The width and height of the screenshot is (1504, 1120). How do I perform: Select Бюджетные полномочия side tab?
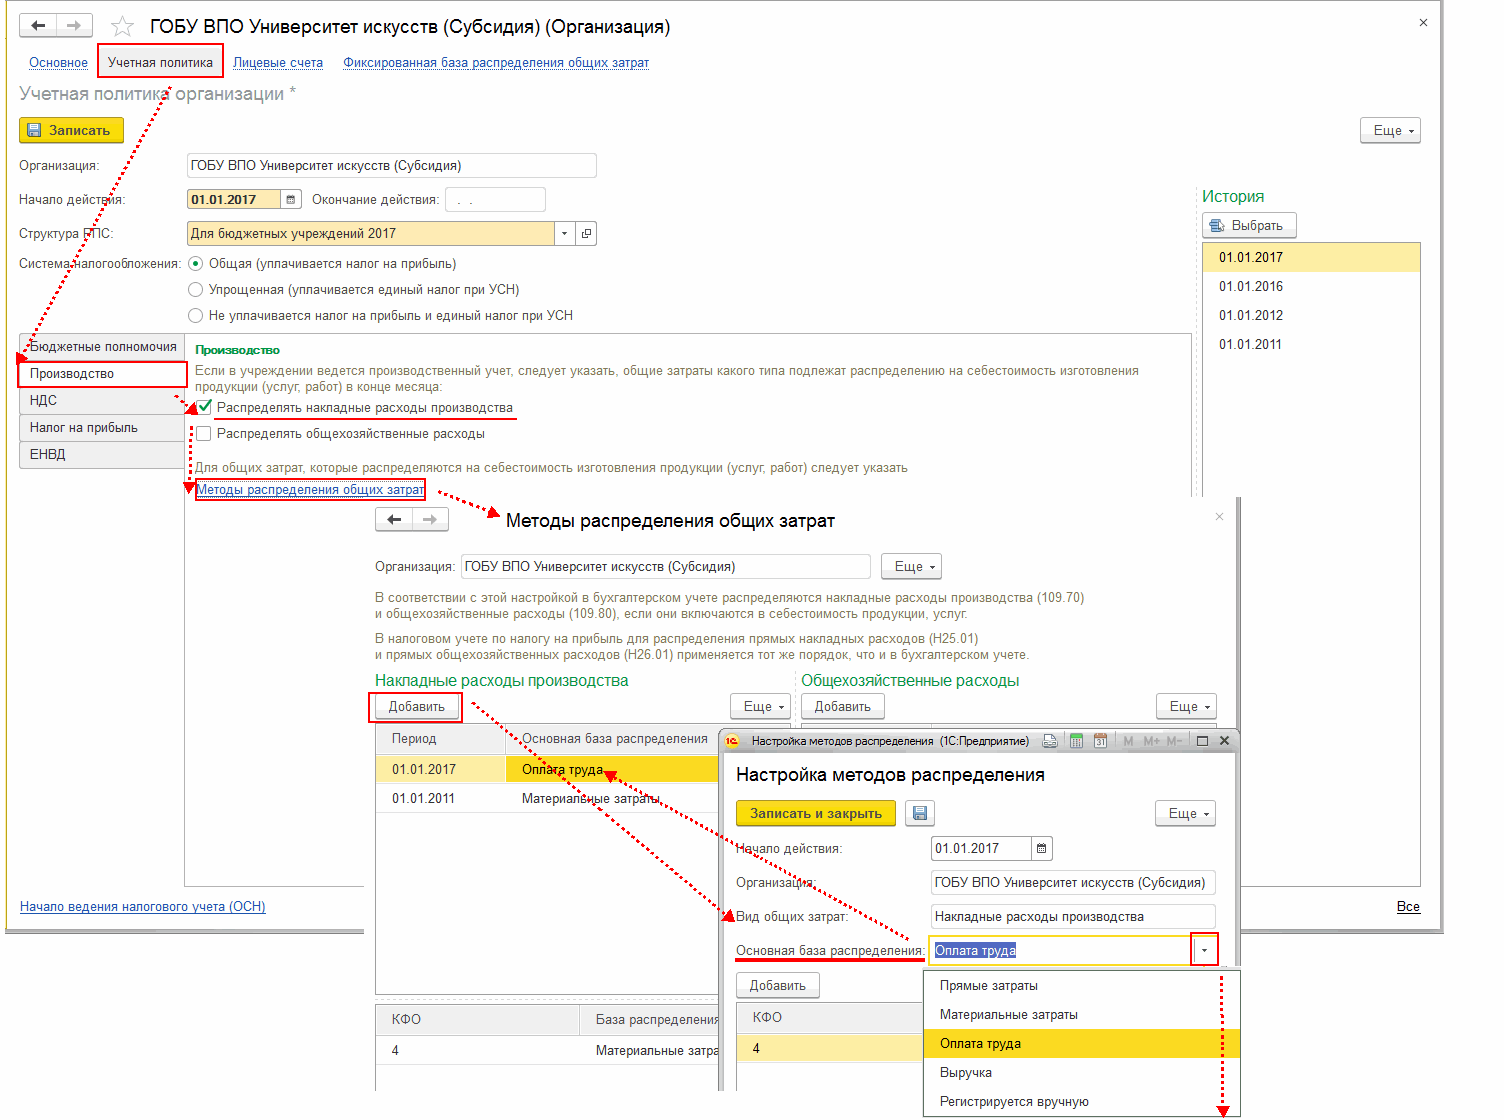click(x=102, y=347)
